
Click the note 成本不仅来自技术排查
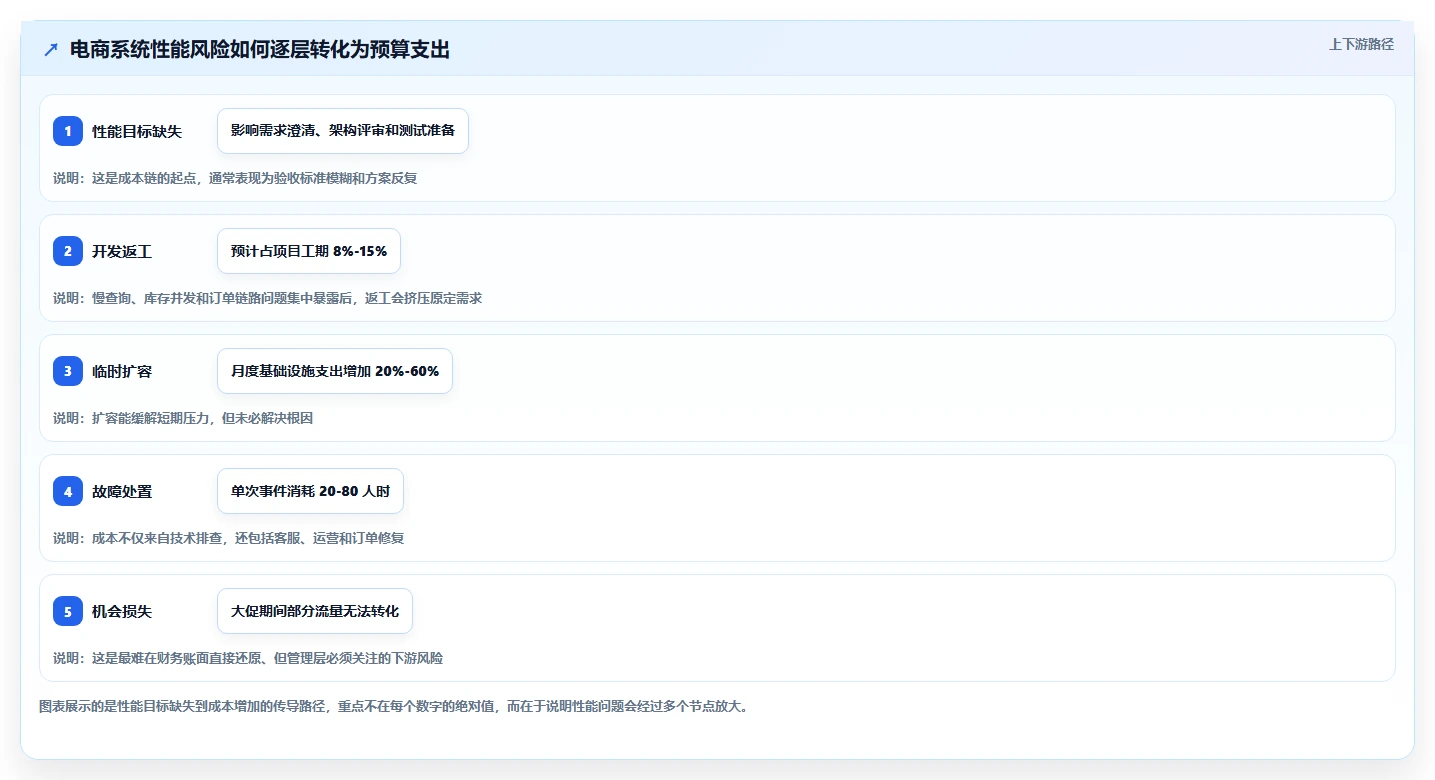tap(229, 538)
